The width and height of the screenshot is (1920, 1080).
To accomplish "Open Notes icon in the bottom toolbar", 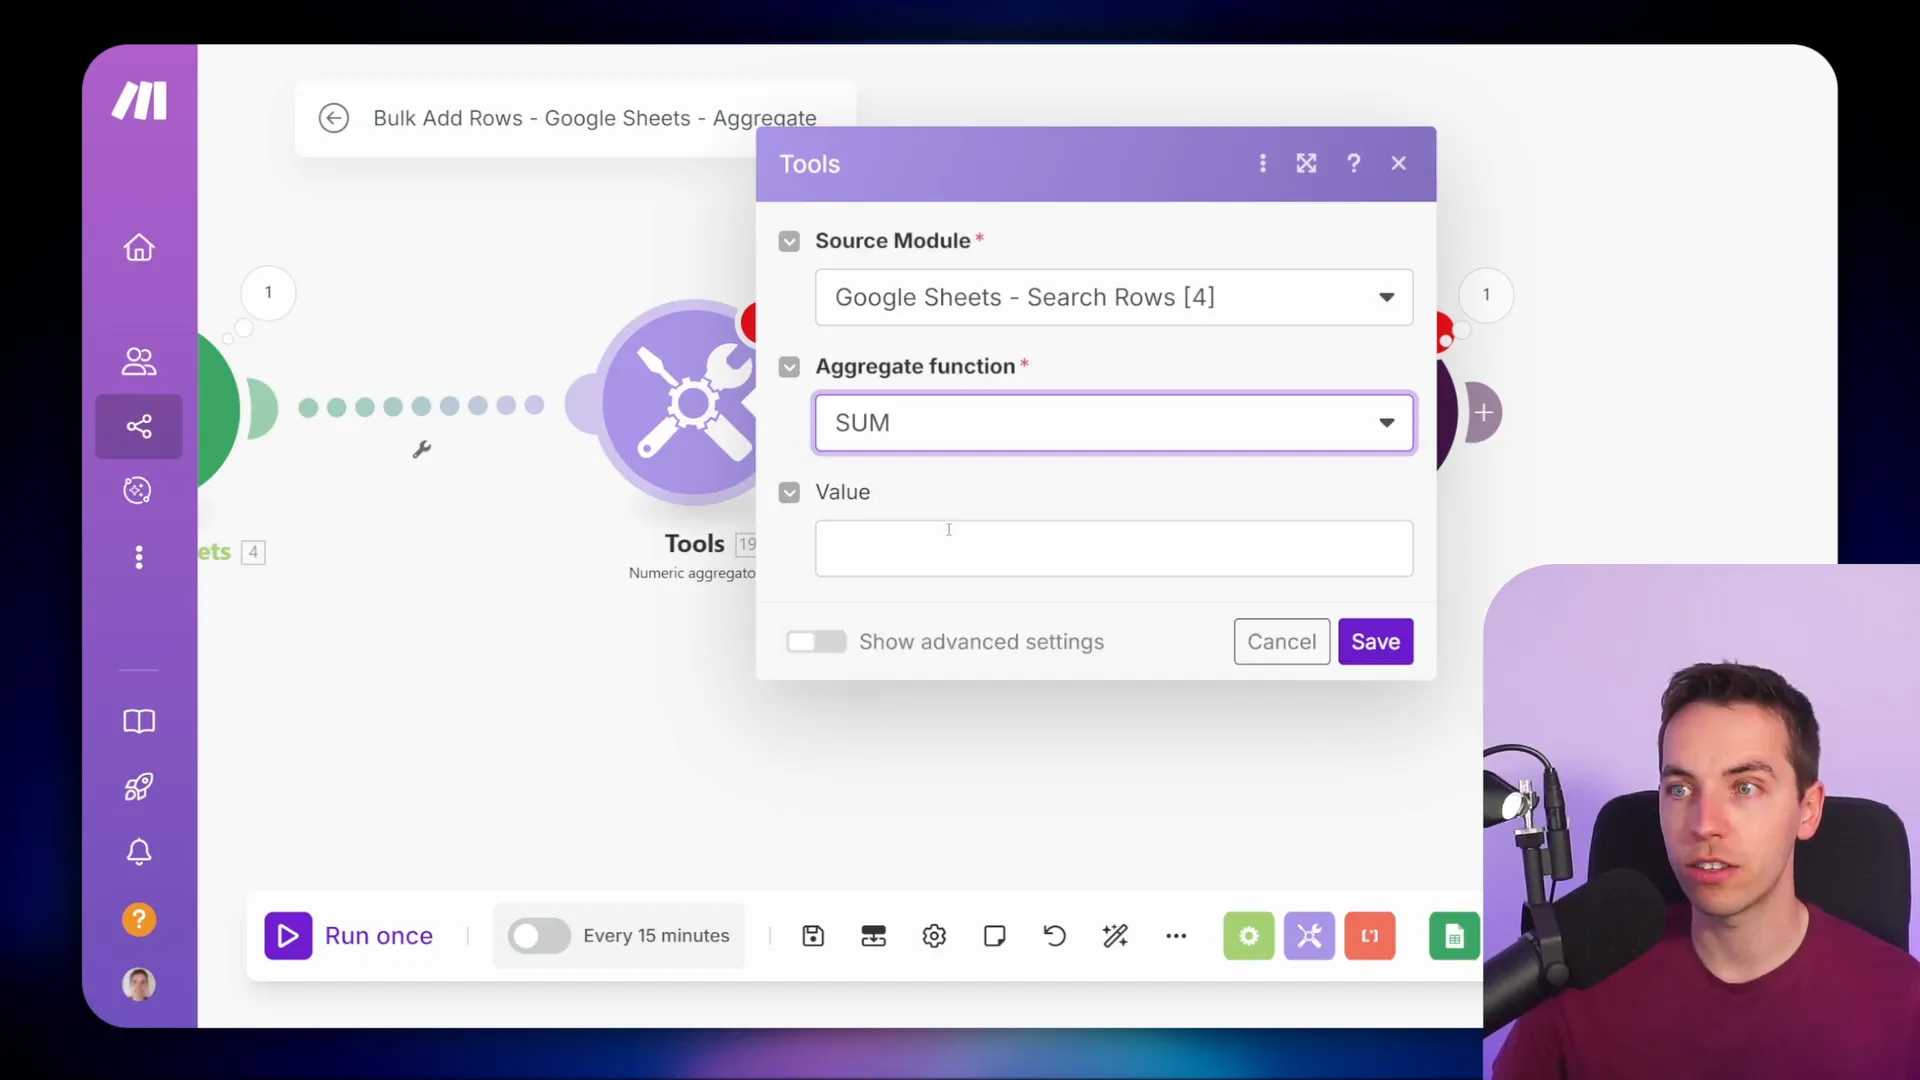I will coord(994,936).
